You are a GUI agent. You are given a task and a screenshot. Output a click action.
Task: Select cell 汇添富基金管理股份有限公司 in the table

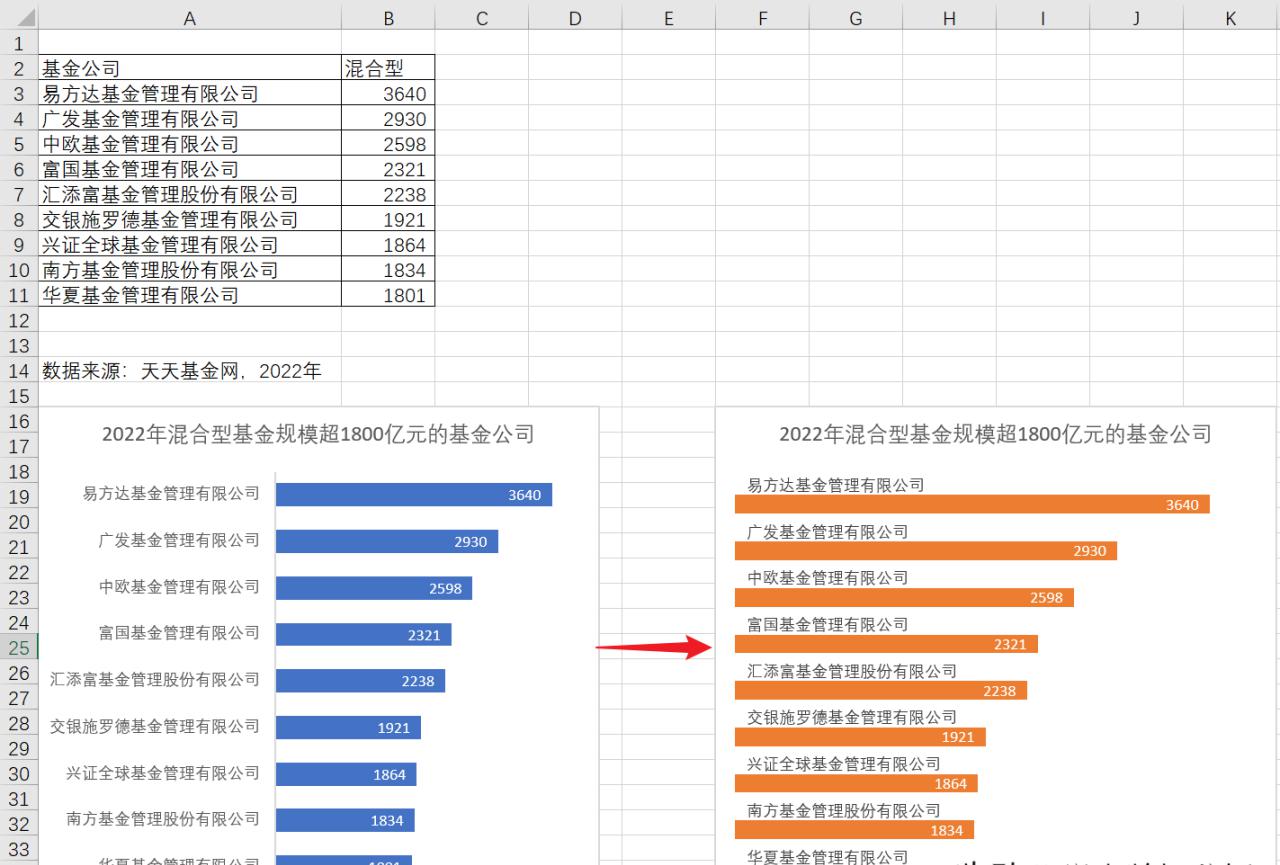point(190,194)
